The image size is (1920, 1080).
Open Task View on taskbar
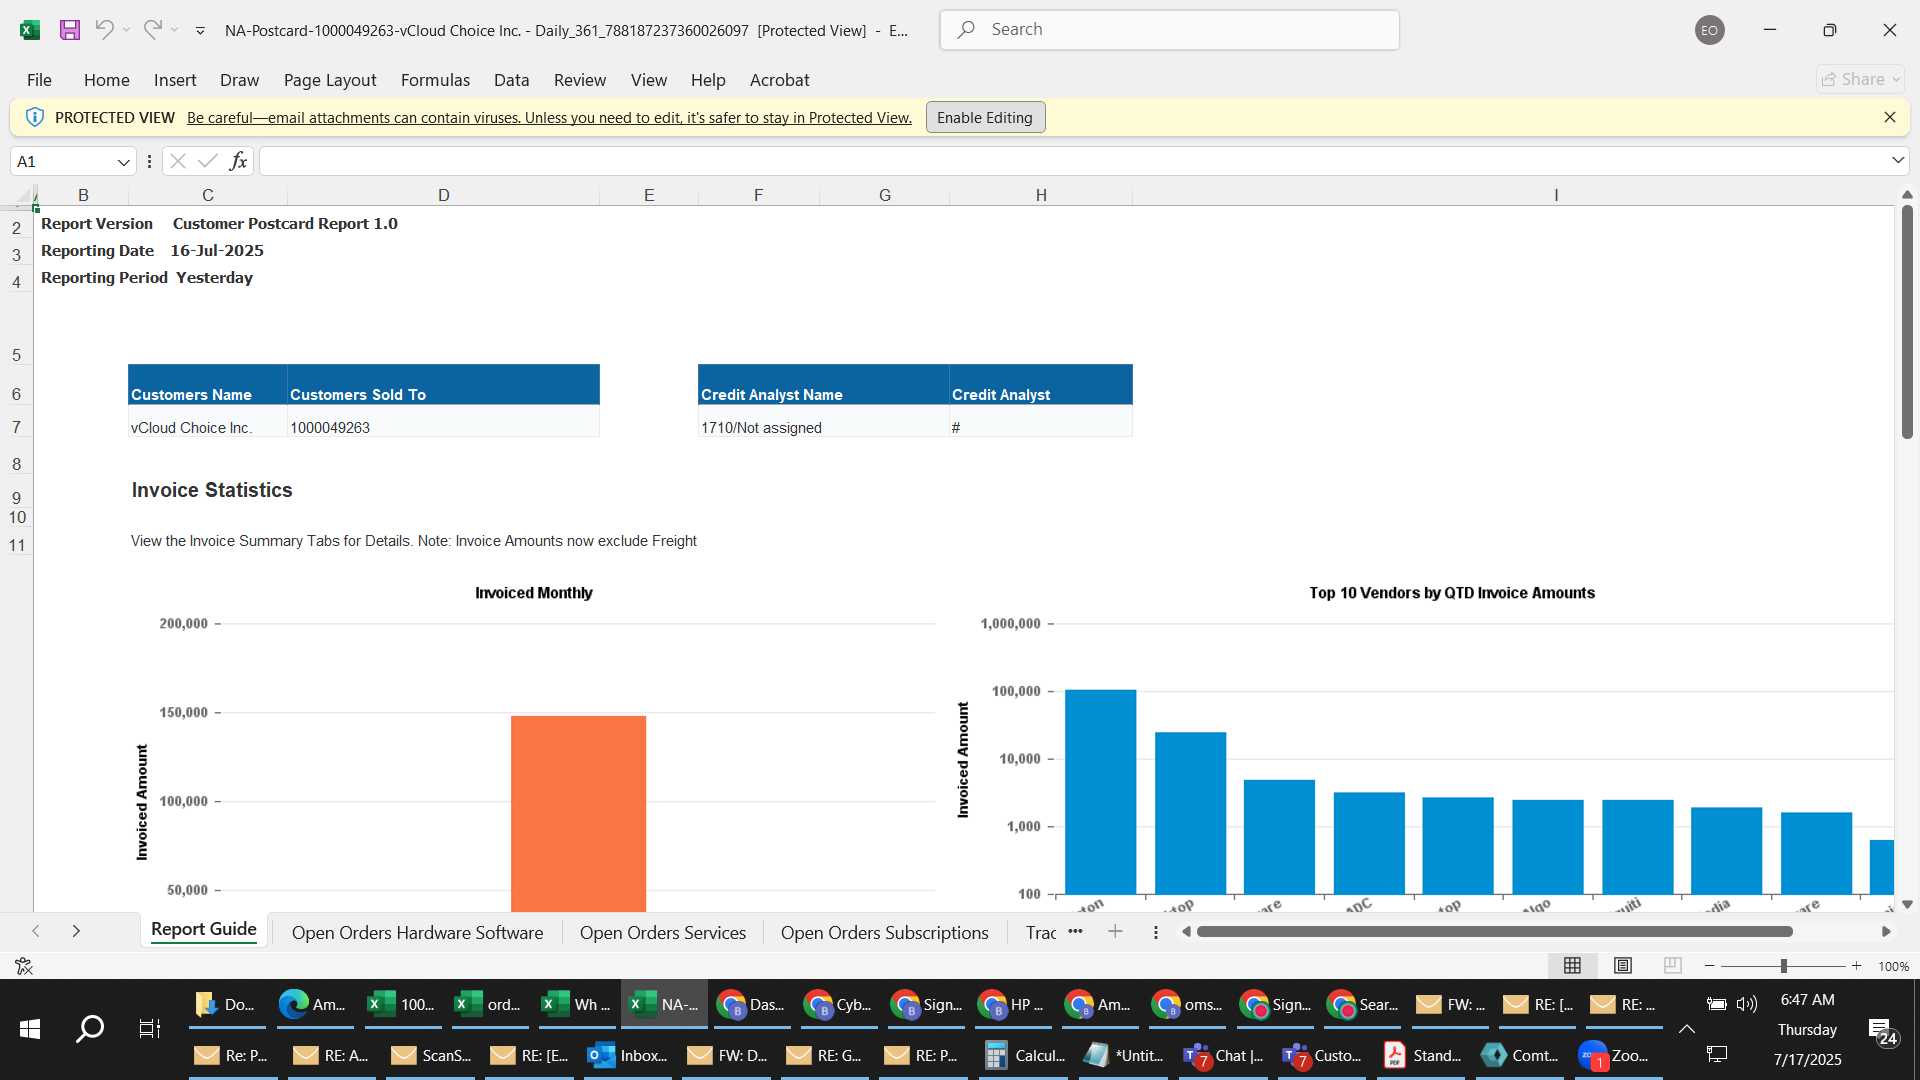pyautogui.click(x=149, y=1028)
